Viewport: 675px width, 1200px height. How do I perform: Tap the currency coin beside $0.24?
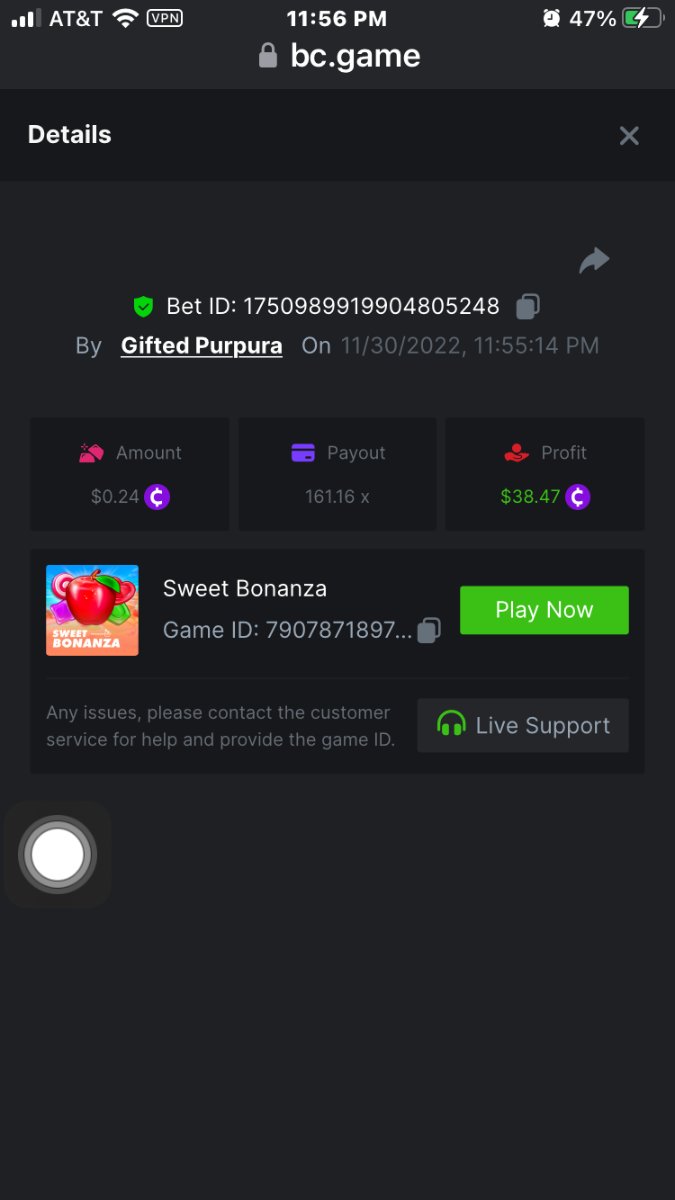pos(157,496)
